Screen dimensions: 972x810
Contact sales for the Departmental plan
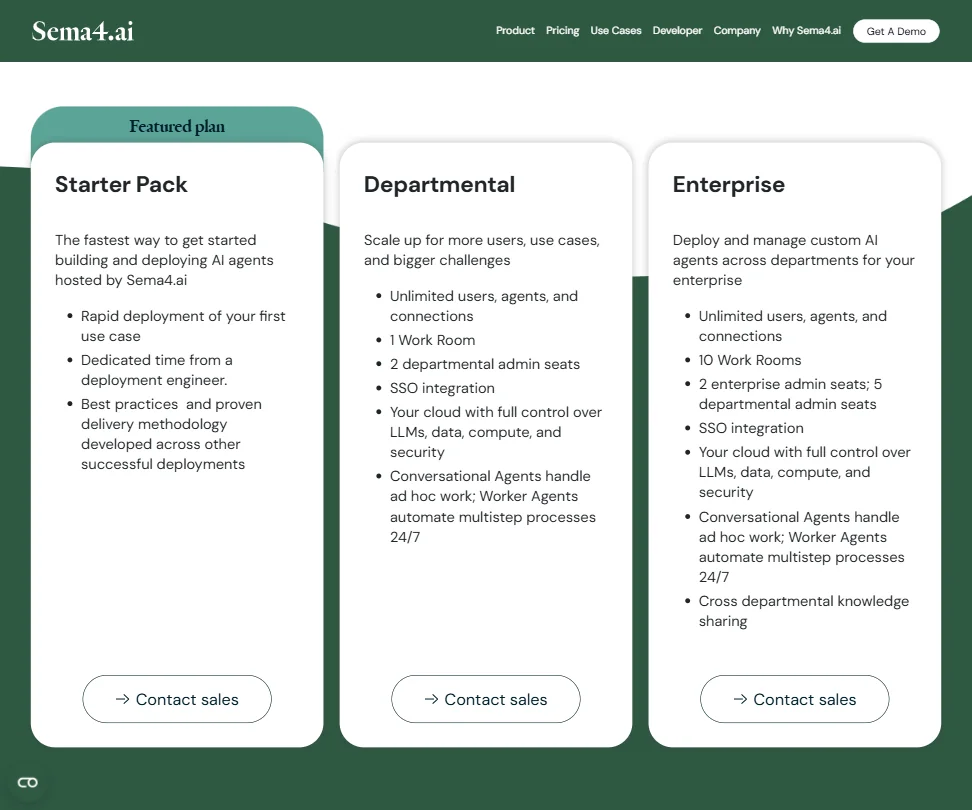click(485, 699)
